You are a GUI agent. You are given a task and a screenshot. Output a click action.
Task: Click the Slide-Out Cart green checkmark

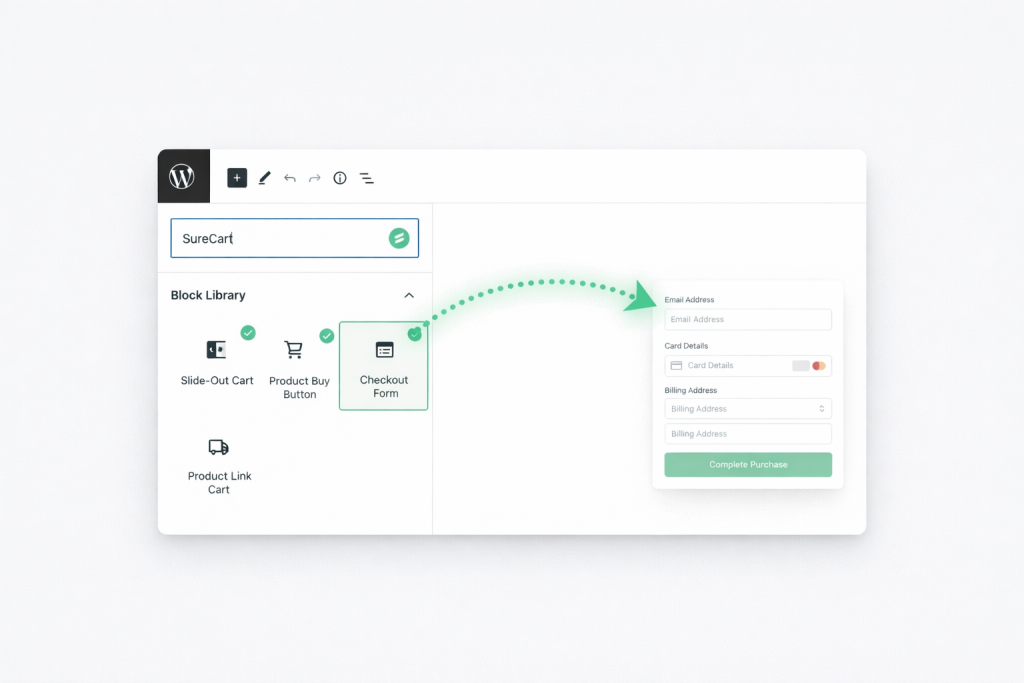click(x=248, y=332)
